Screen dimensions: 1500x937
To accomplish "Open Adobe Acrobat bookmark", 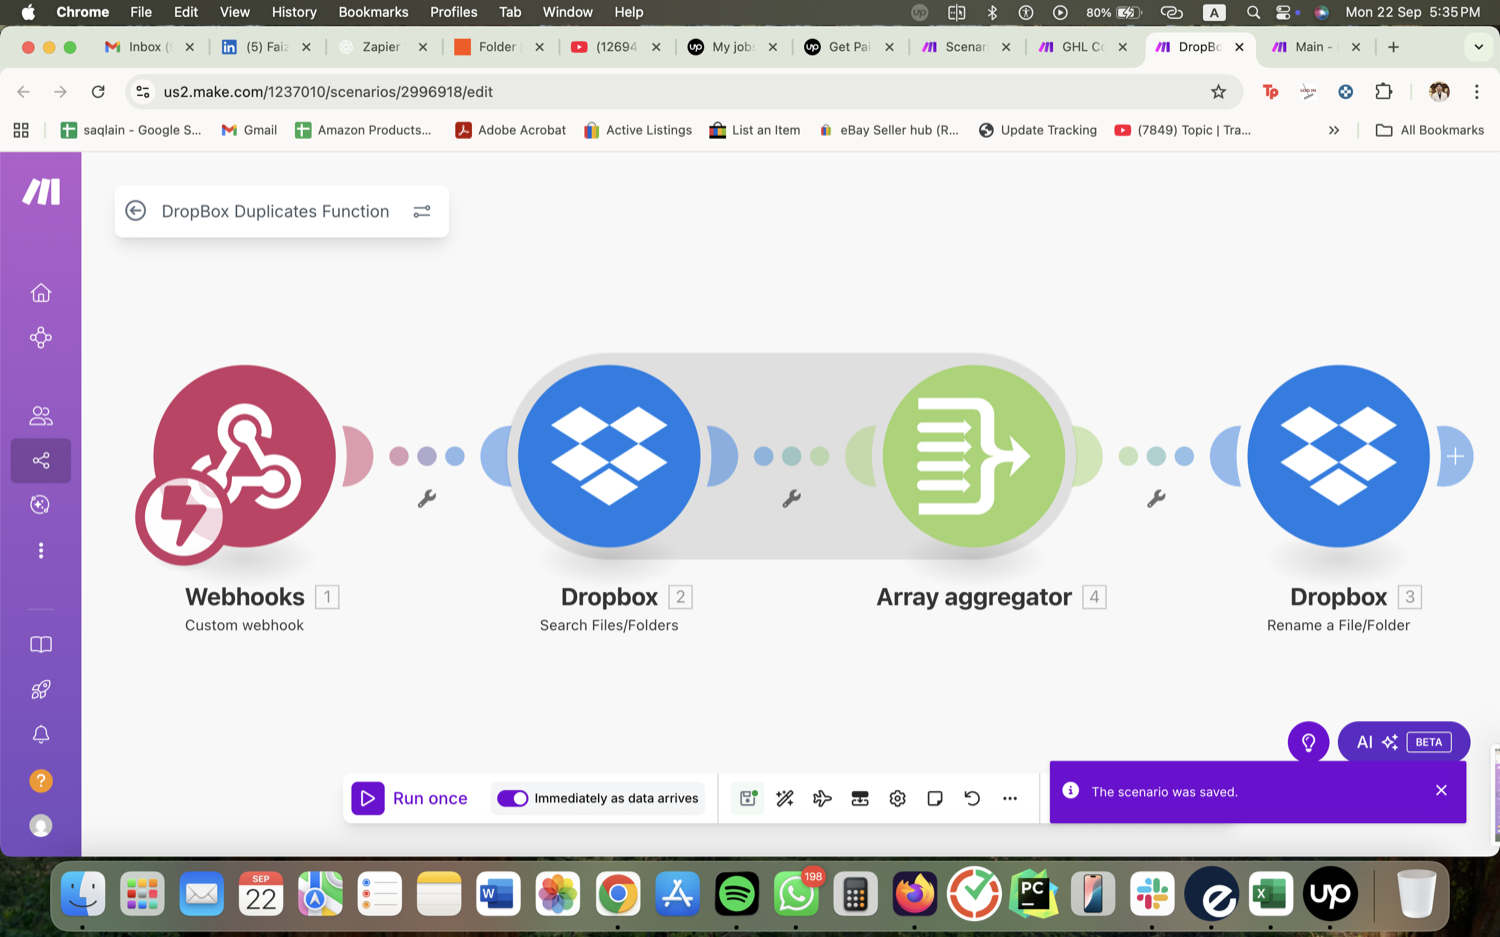I will coord(510,130).
